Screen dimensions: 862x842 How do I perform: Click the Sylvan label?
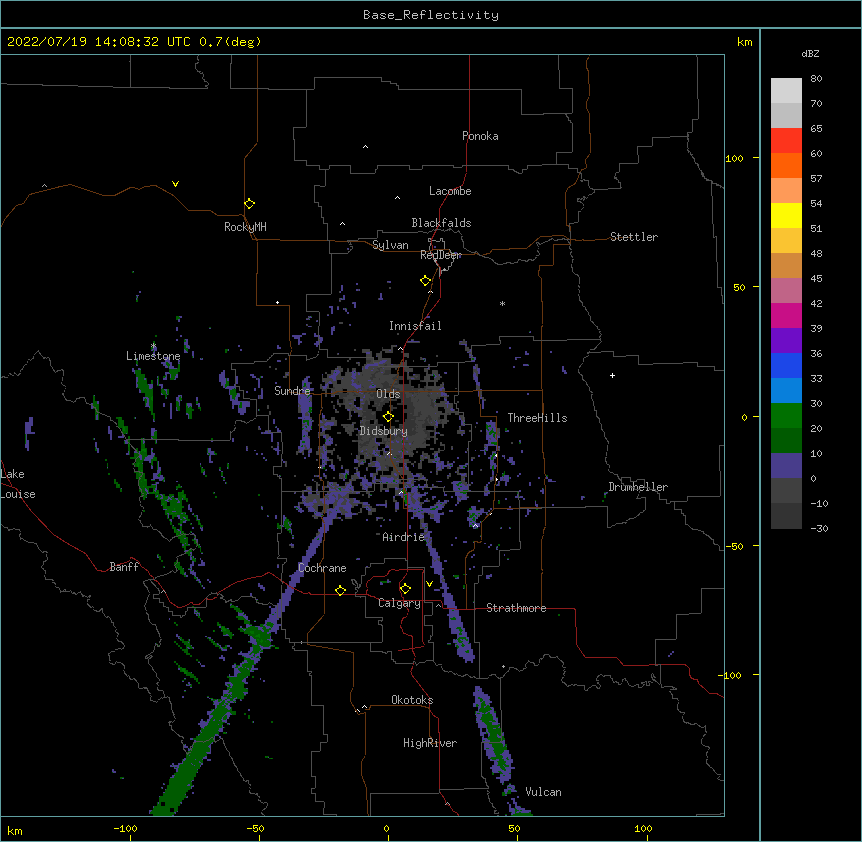[390, 245]
